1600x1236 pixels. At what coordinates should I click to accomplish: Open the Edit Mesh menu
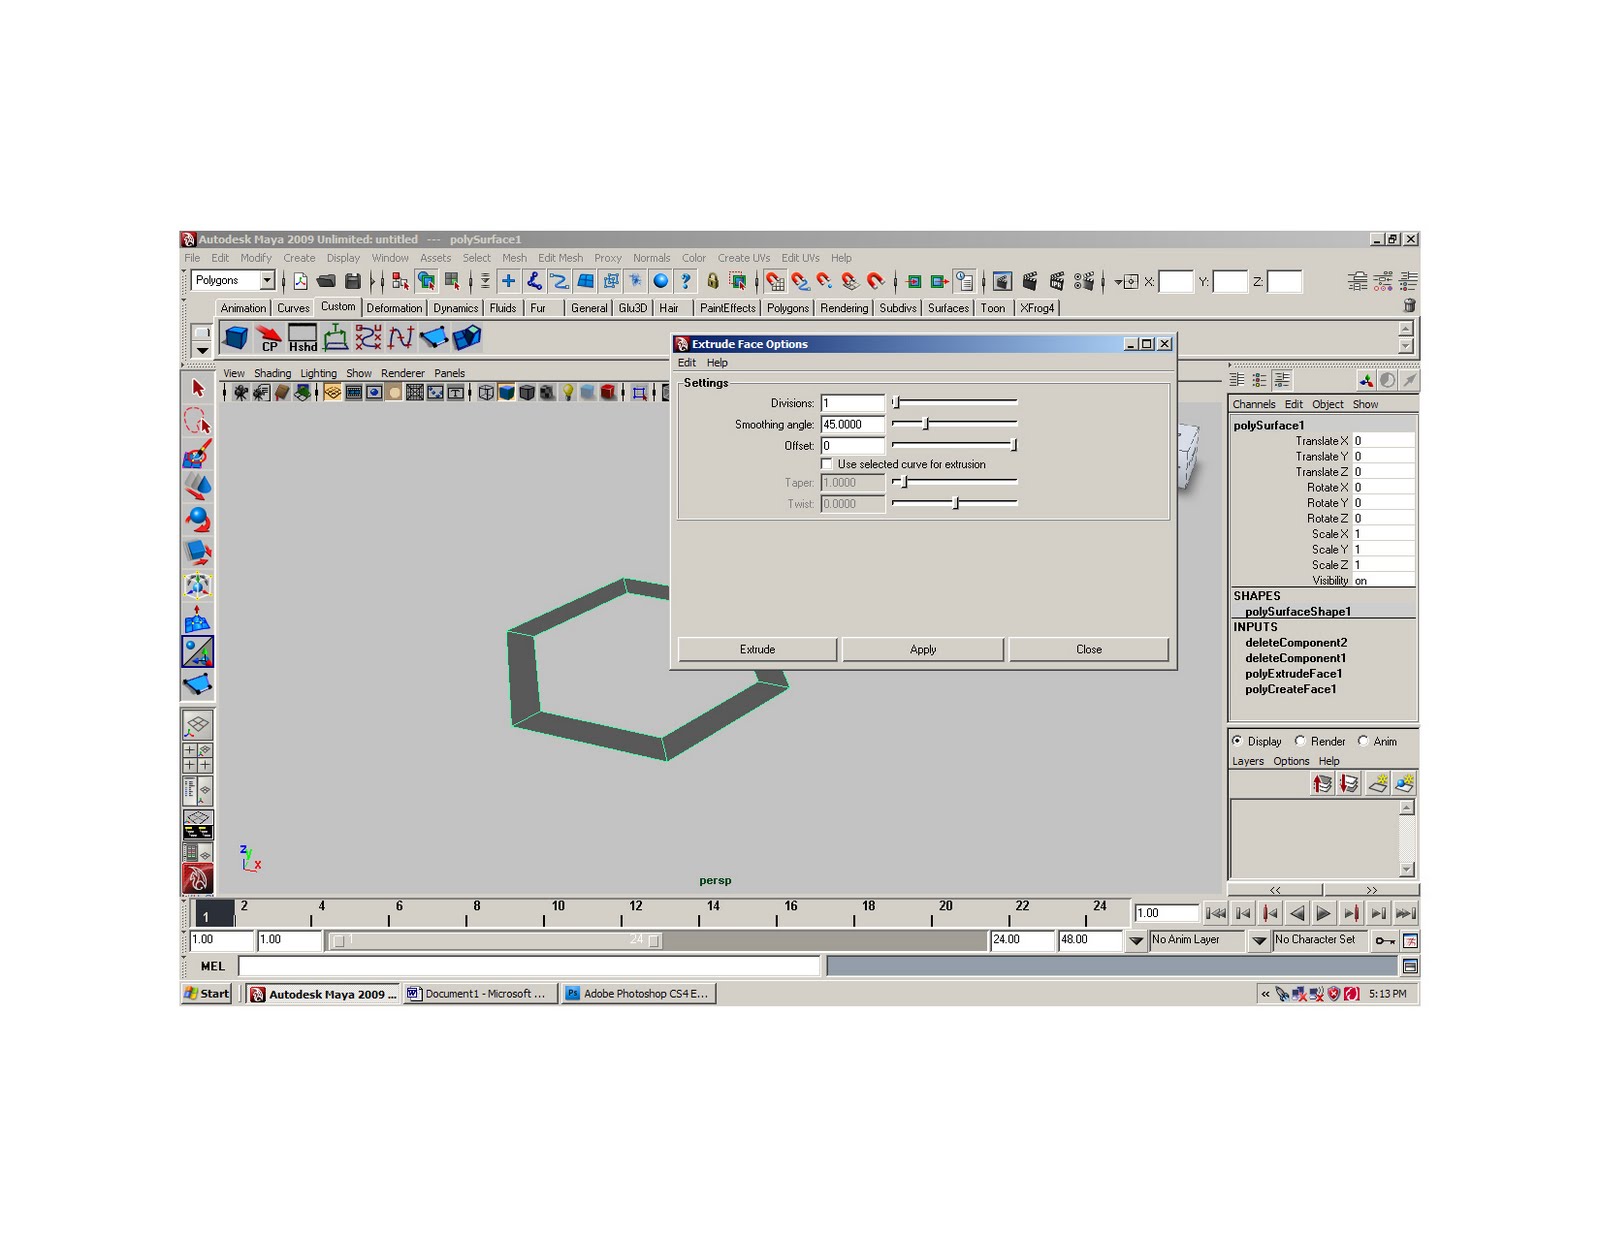coord(560,258)
